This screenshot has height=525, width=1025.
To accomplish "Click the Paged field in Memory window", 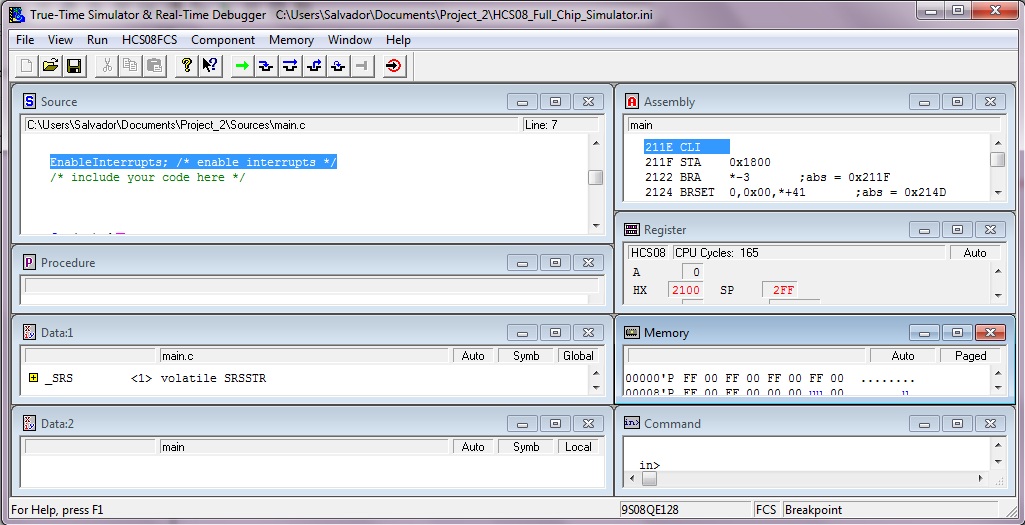I will pyautogui.click(x=970, y=356).
